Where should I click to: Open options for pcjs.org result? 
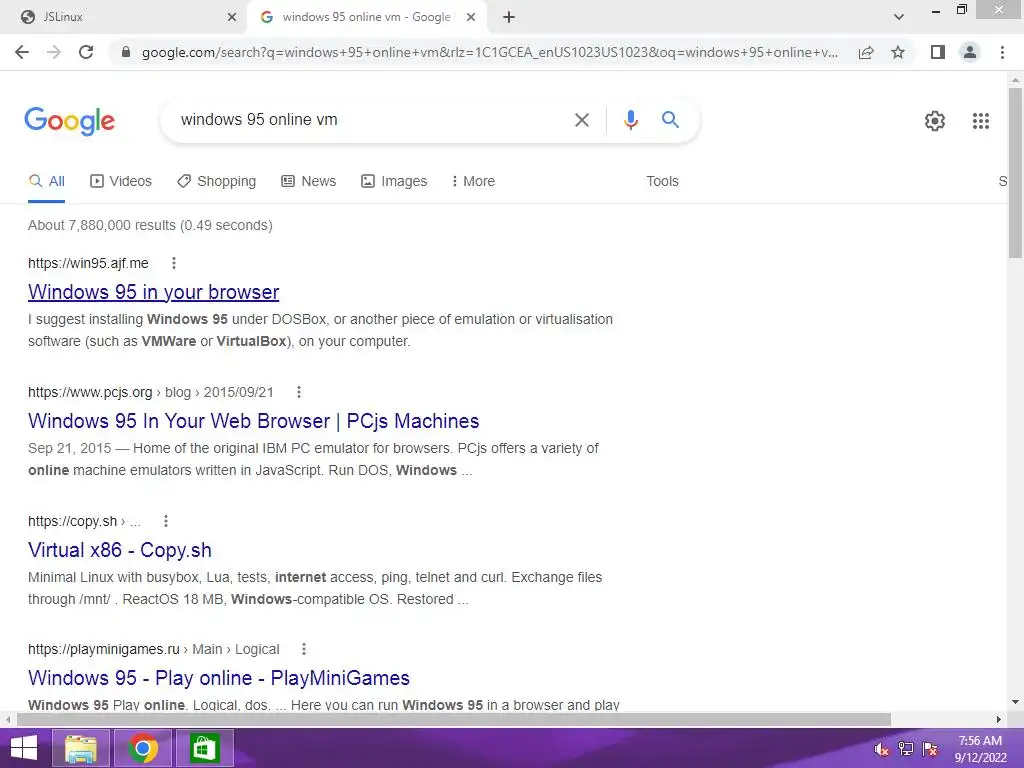coord(298,392)
